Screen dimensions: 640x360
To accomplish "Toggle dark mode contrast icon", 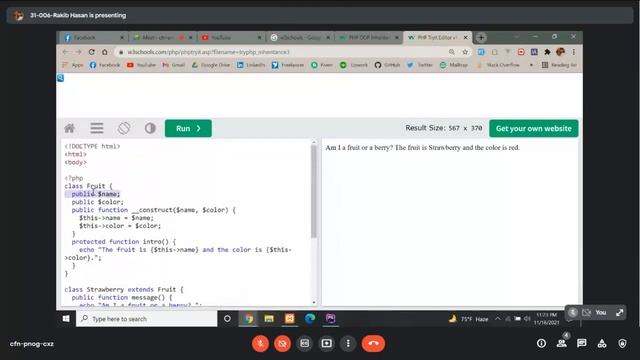I will (x=150, y=128).
